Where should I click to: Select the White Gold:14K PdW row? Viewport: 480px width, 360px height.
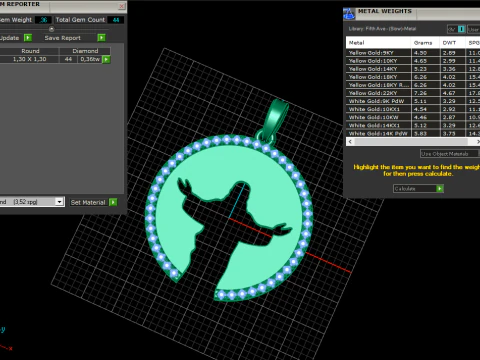coord(413,133)
